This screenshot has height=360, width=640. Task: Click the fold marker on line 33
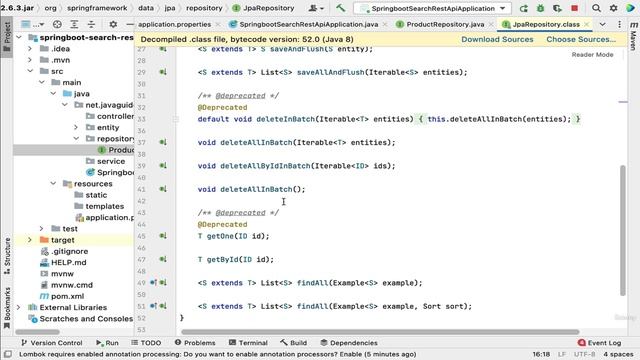point(176,119)
